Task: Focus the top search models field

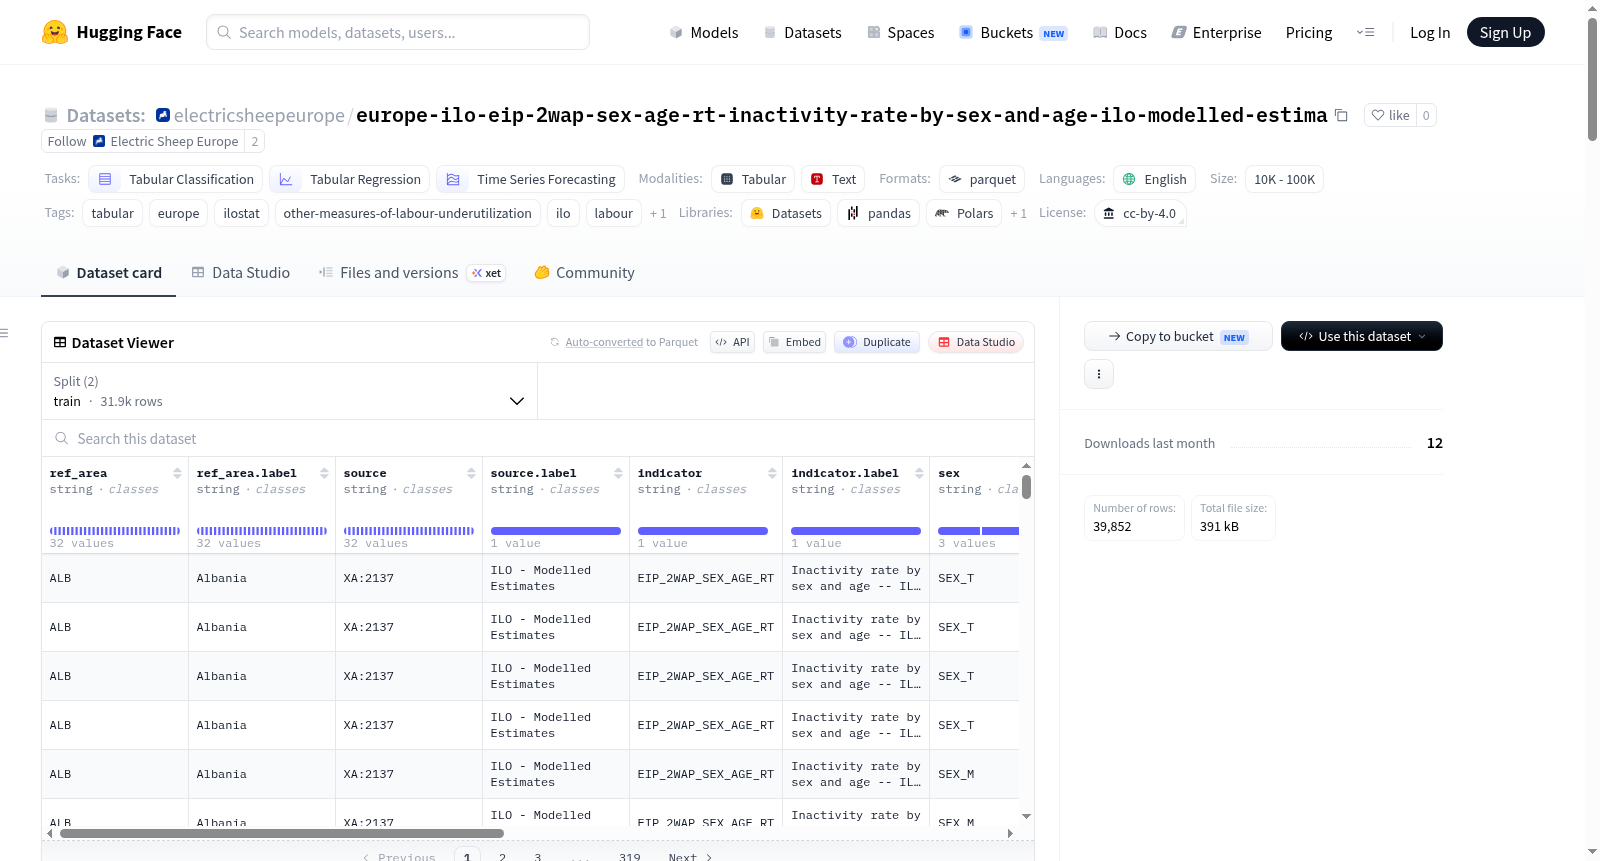Action: pyautogui.click(x=398, y=32)
